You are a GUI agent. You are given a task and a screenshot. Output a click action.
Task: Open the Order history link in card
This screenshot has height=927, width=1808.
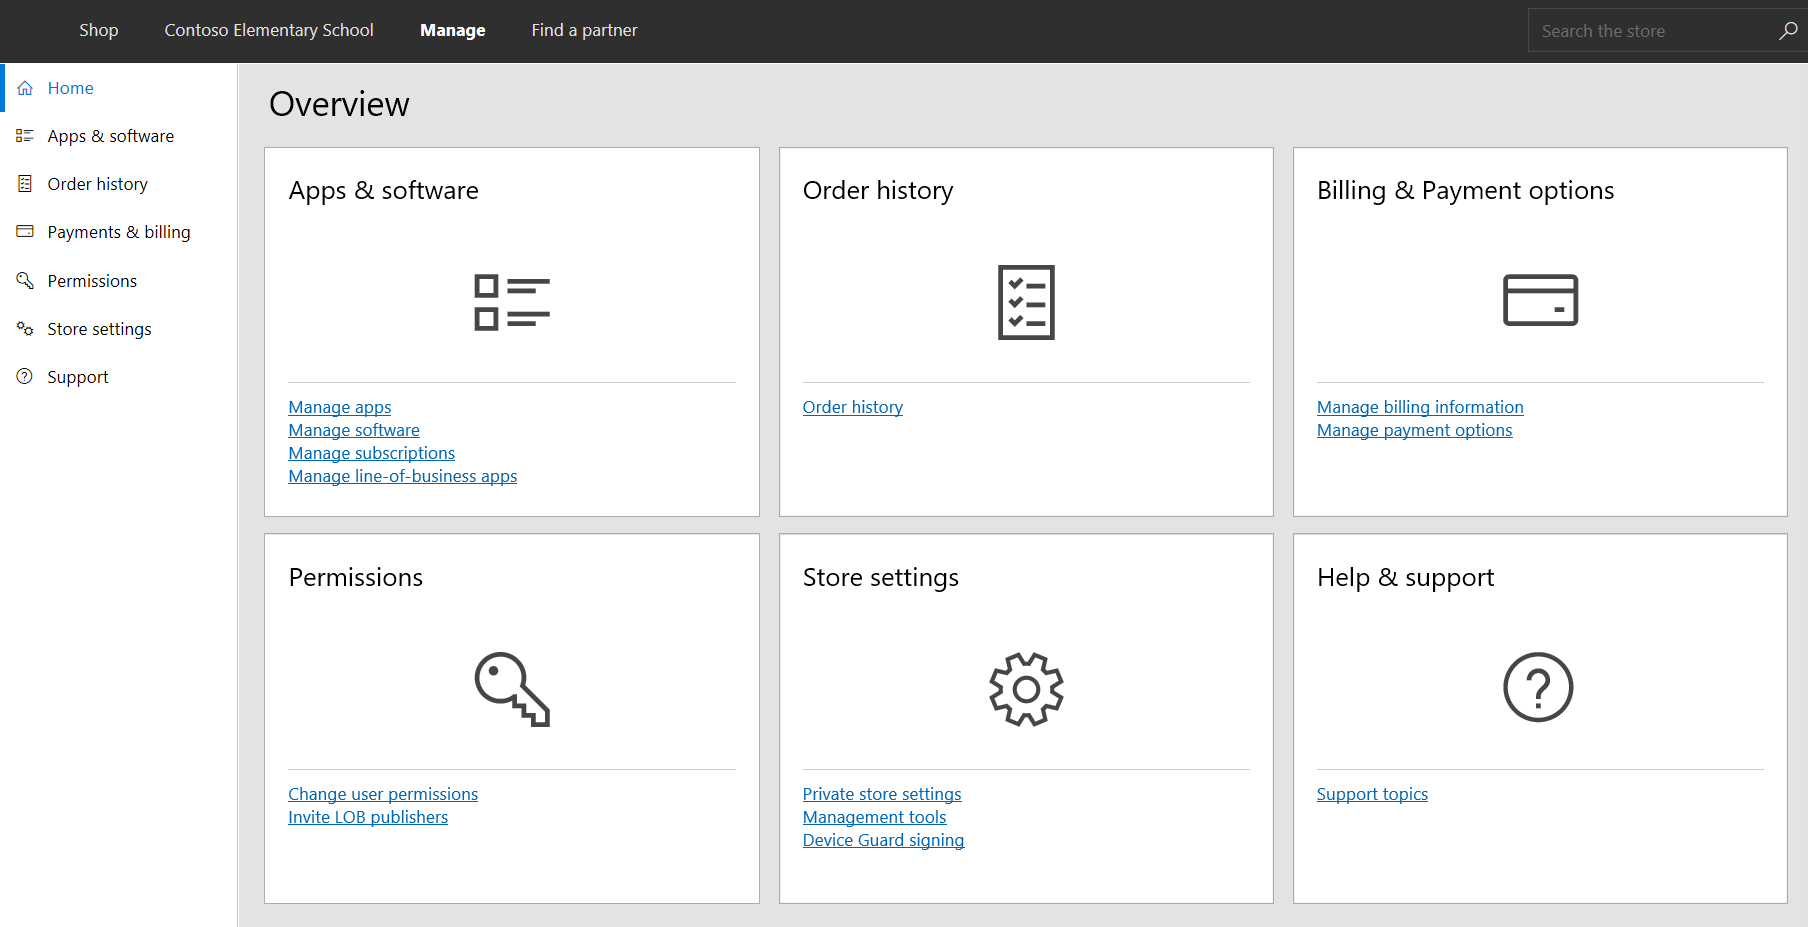[x=853, y=407]
